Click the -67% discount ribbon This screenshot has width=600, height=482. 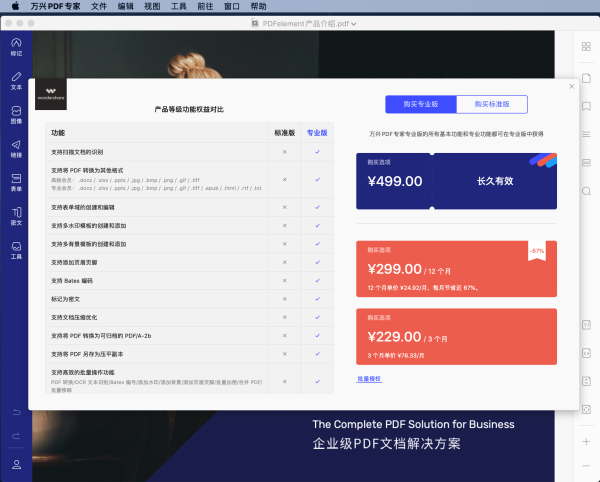tap(537, 251)
